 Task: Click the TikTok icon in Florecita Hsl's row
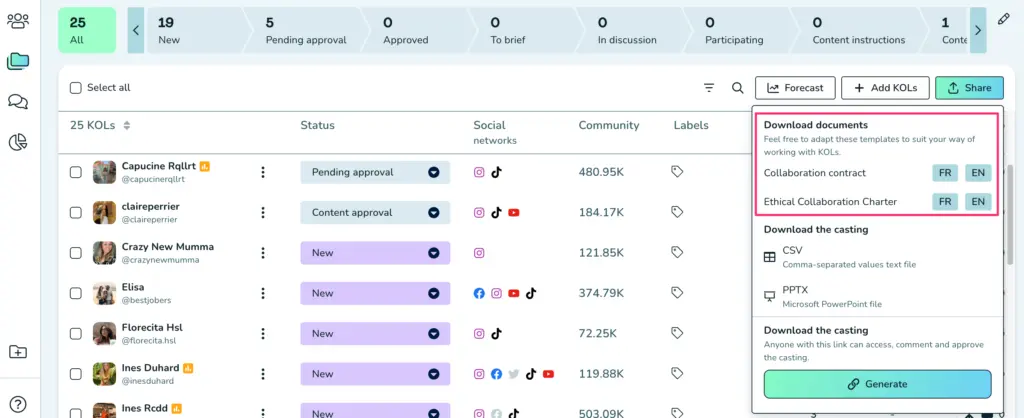pyautogui.click(x=496, y=334)
